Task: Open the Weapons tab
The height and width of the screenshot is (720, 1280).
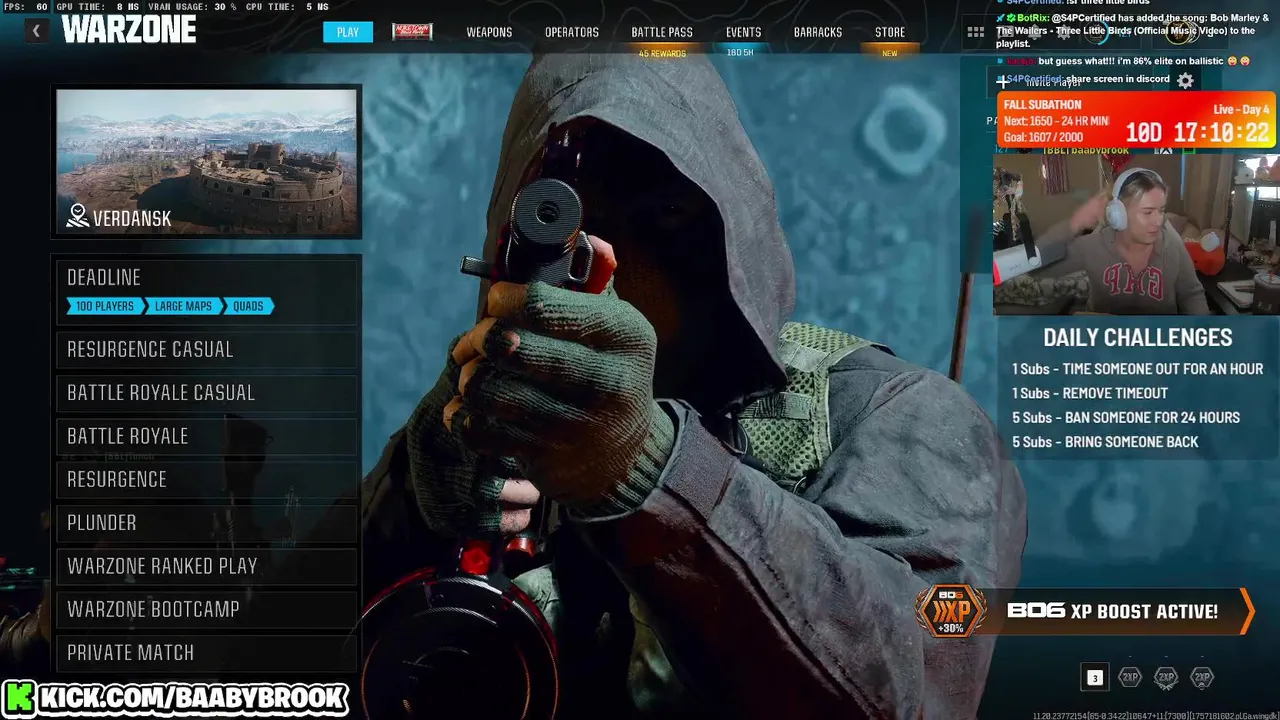Action: tap(489, 32)
